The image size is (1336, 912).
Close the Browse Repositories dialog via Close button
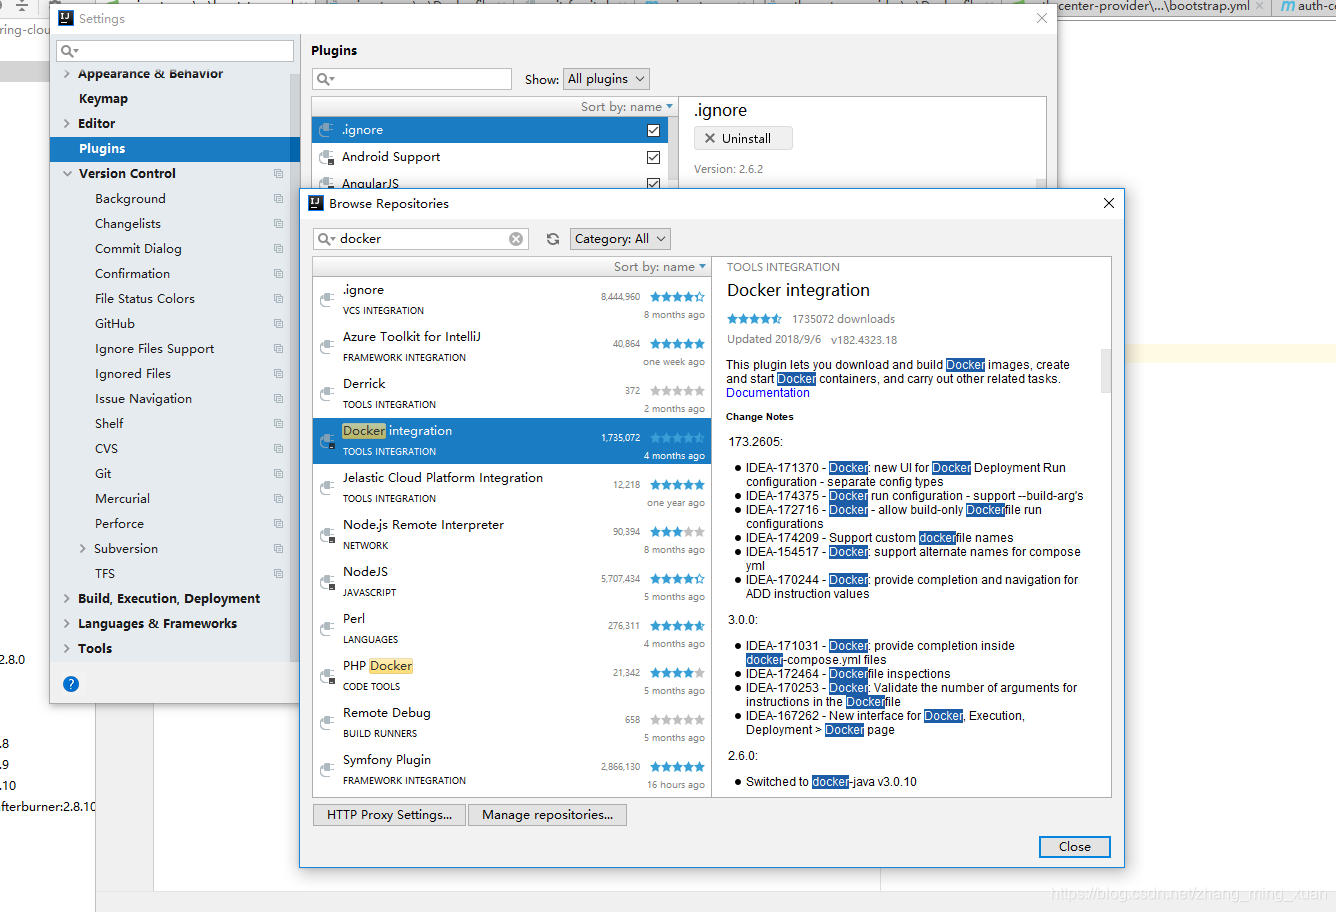pos(1075,847)
